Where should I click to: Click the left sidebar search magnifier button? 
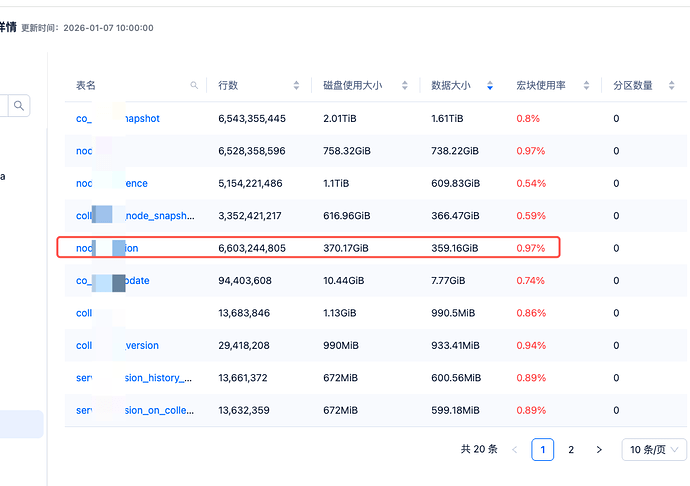[x=20, y=105]
